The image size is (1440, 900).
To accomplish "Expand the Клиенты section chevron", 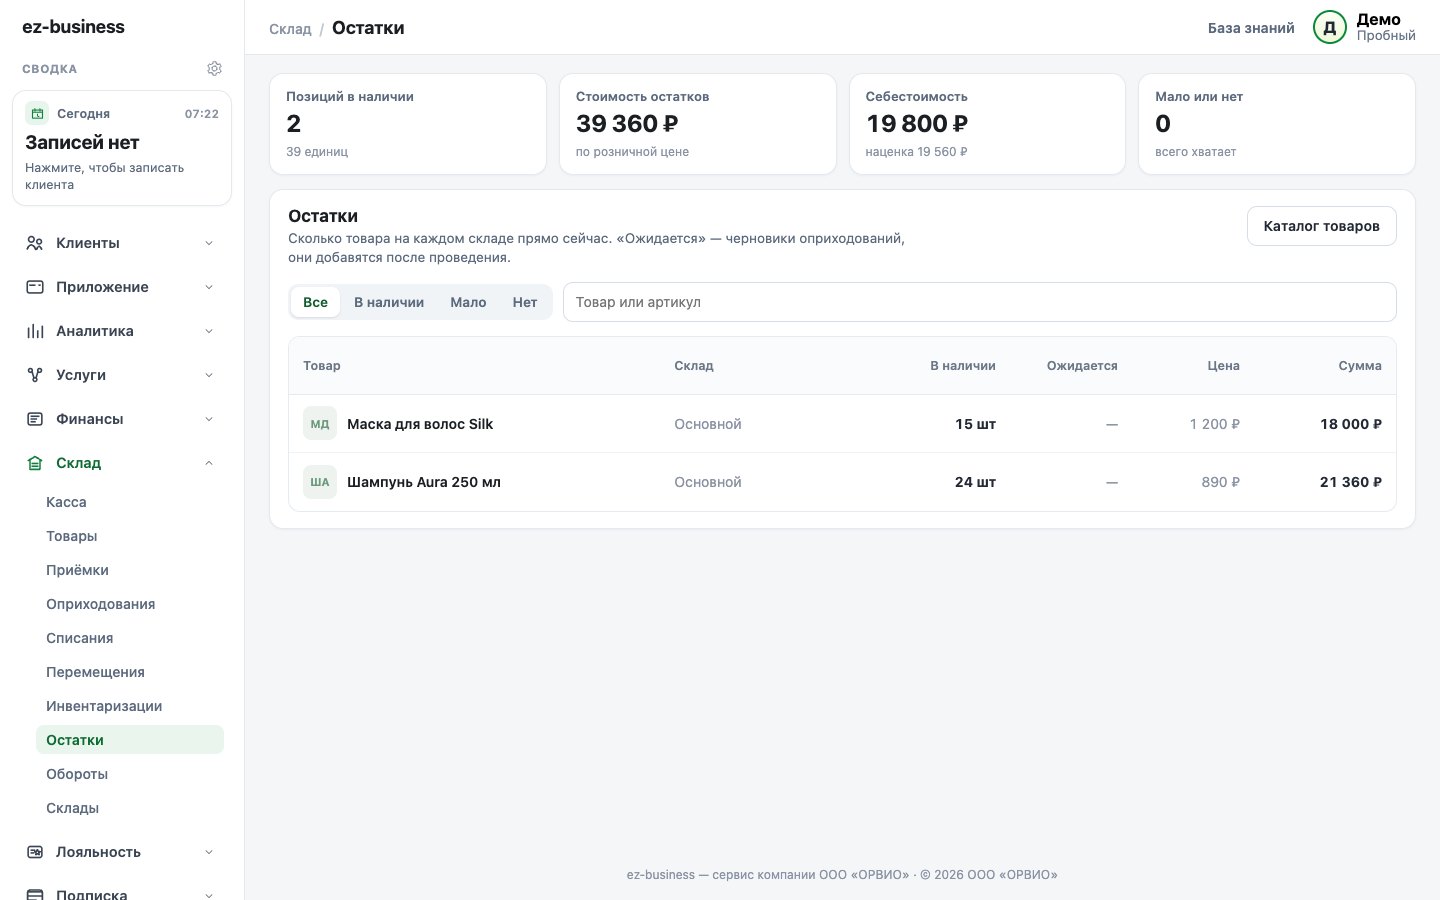I will pyautogui.click(x=209, y=243).
